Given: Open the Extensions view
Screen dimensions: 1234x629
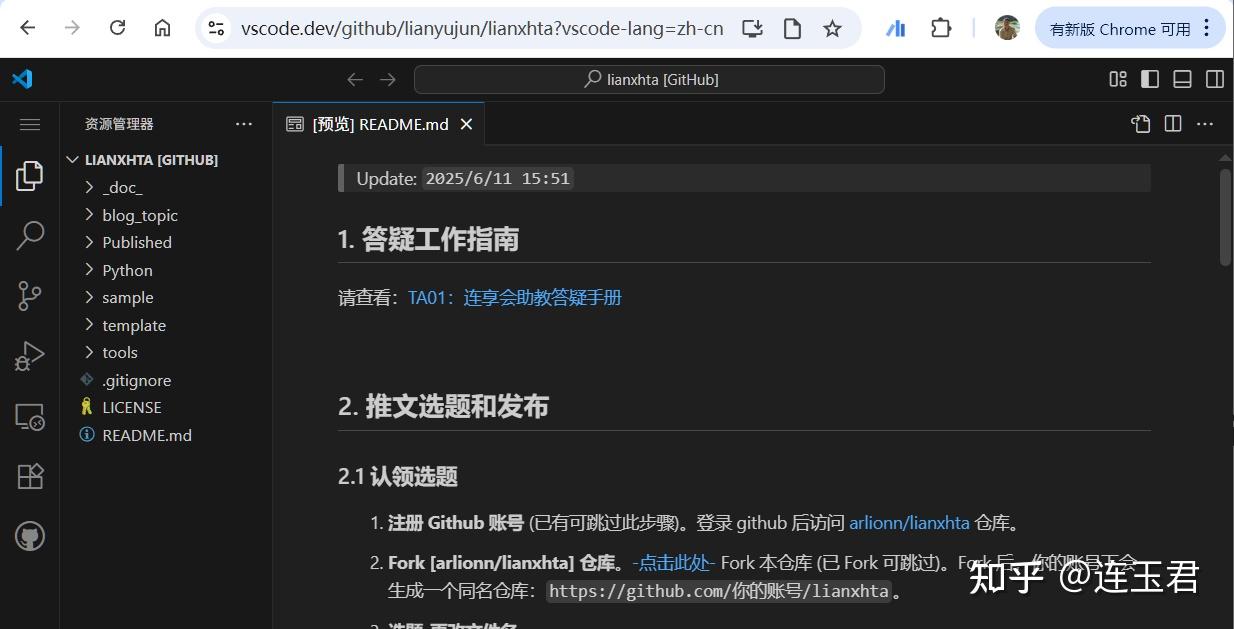Looking at the screenshot, I should [x=30, y=476].
